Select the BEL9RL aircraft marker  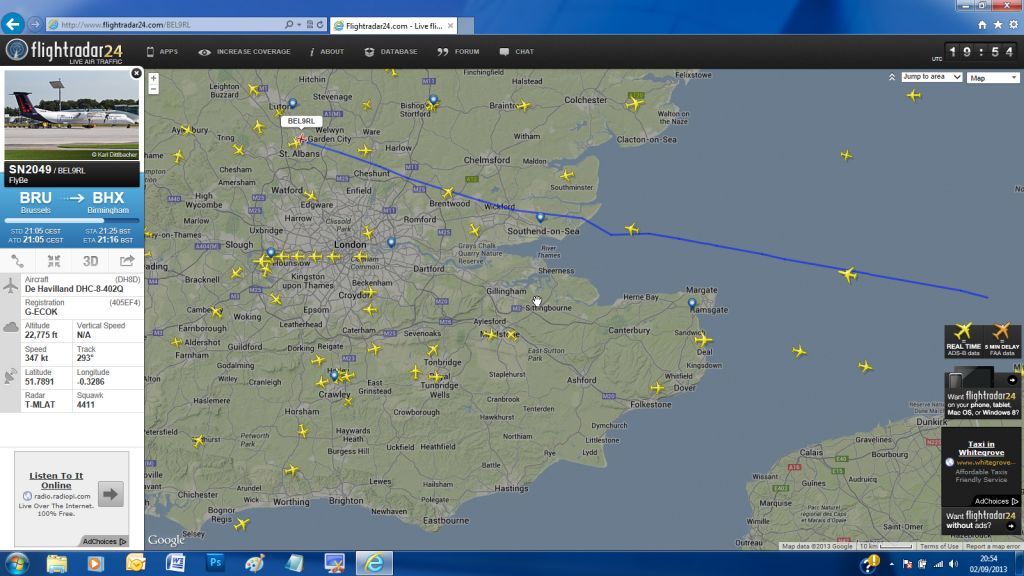pyautogui.click(x=301, y=138)
